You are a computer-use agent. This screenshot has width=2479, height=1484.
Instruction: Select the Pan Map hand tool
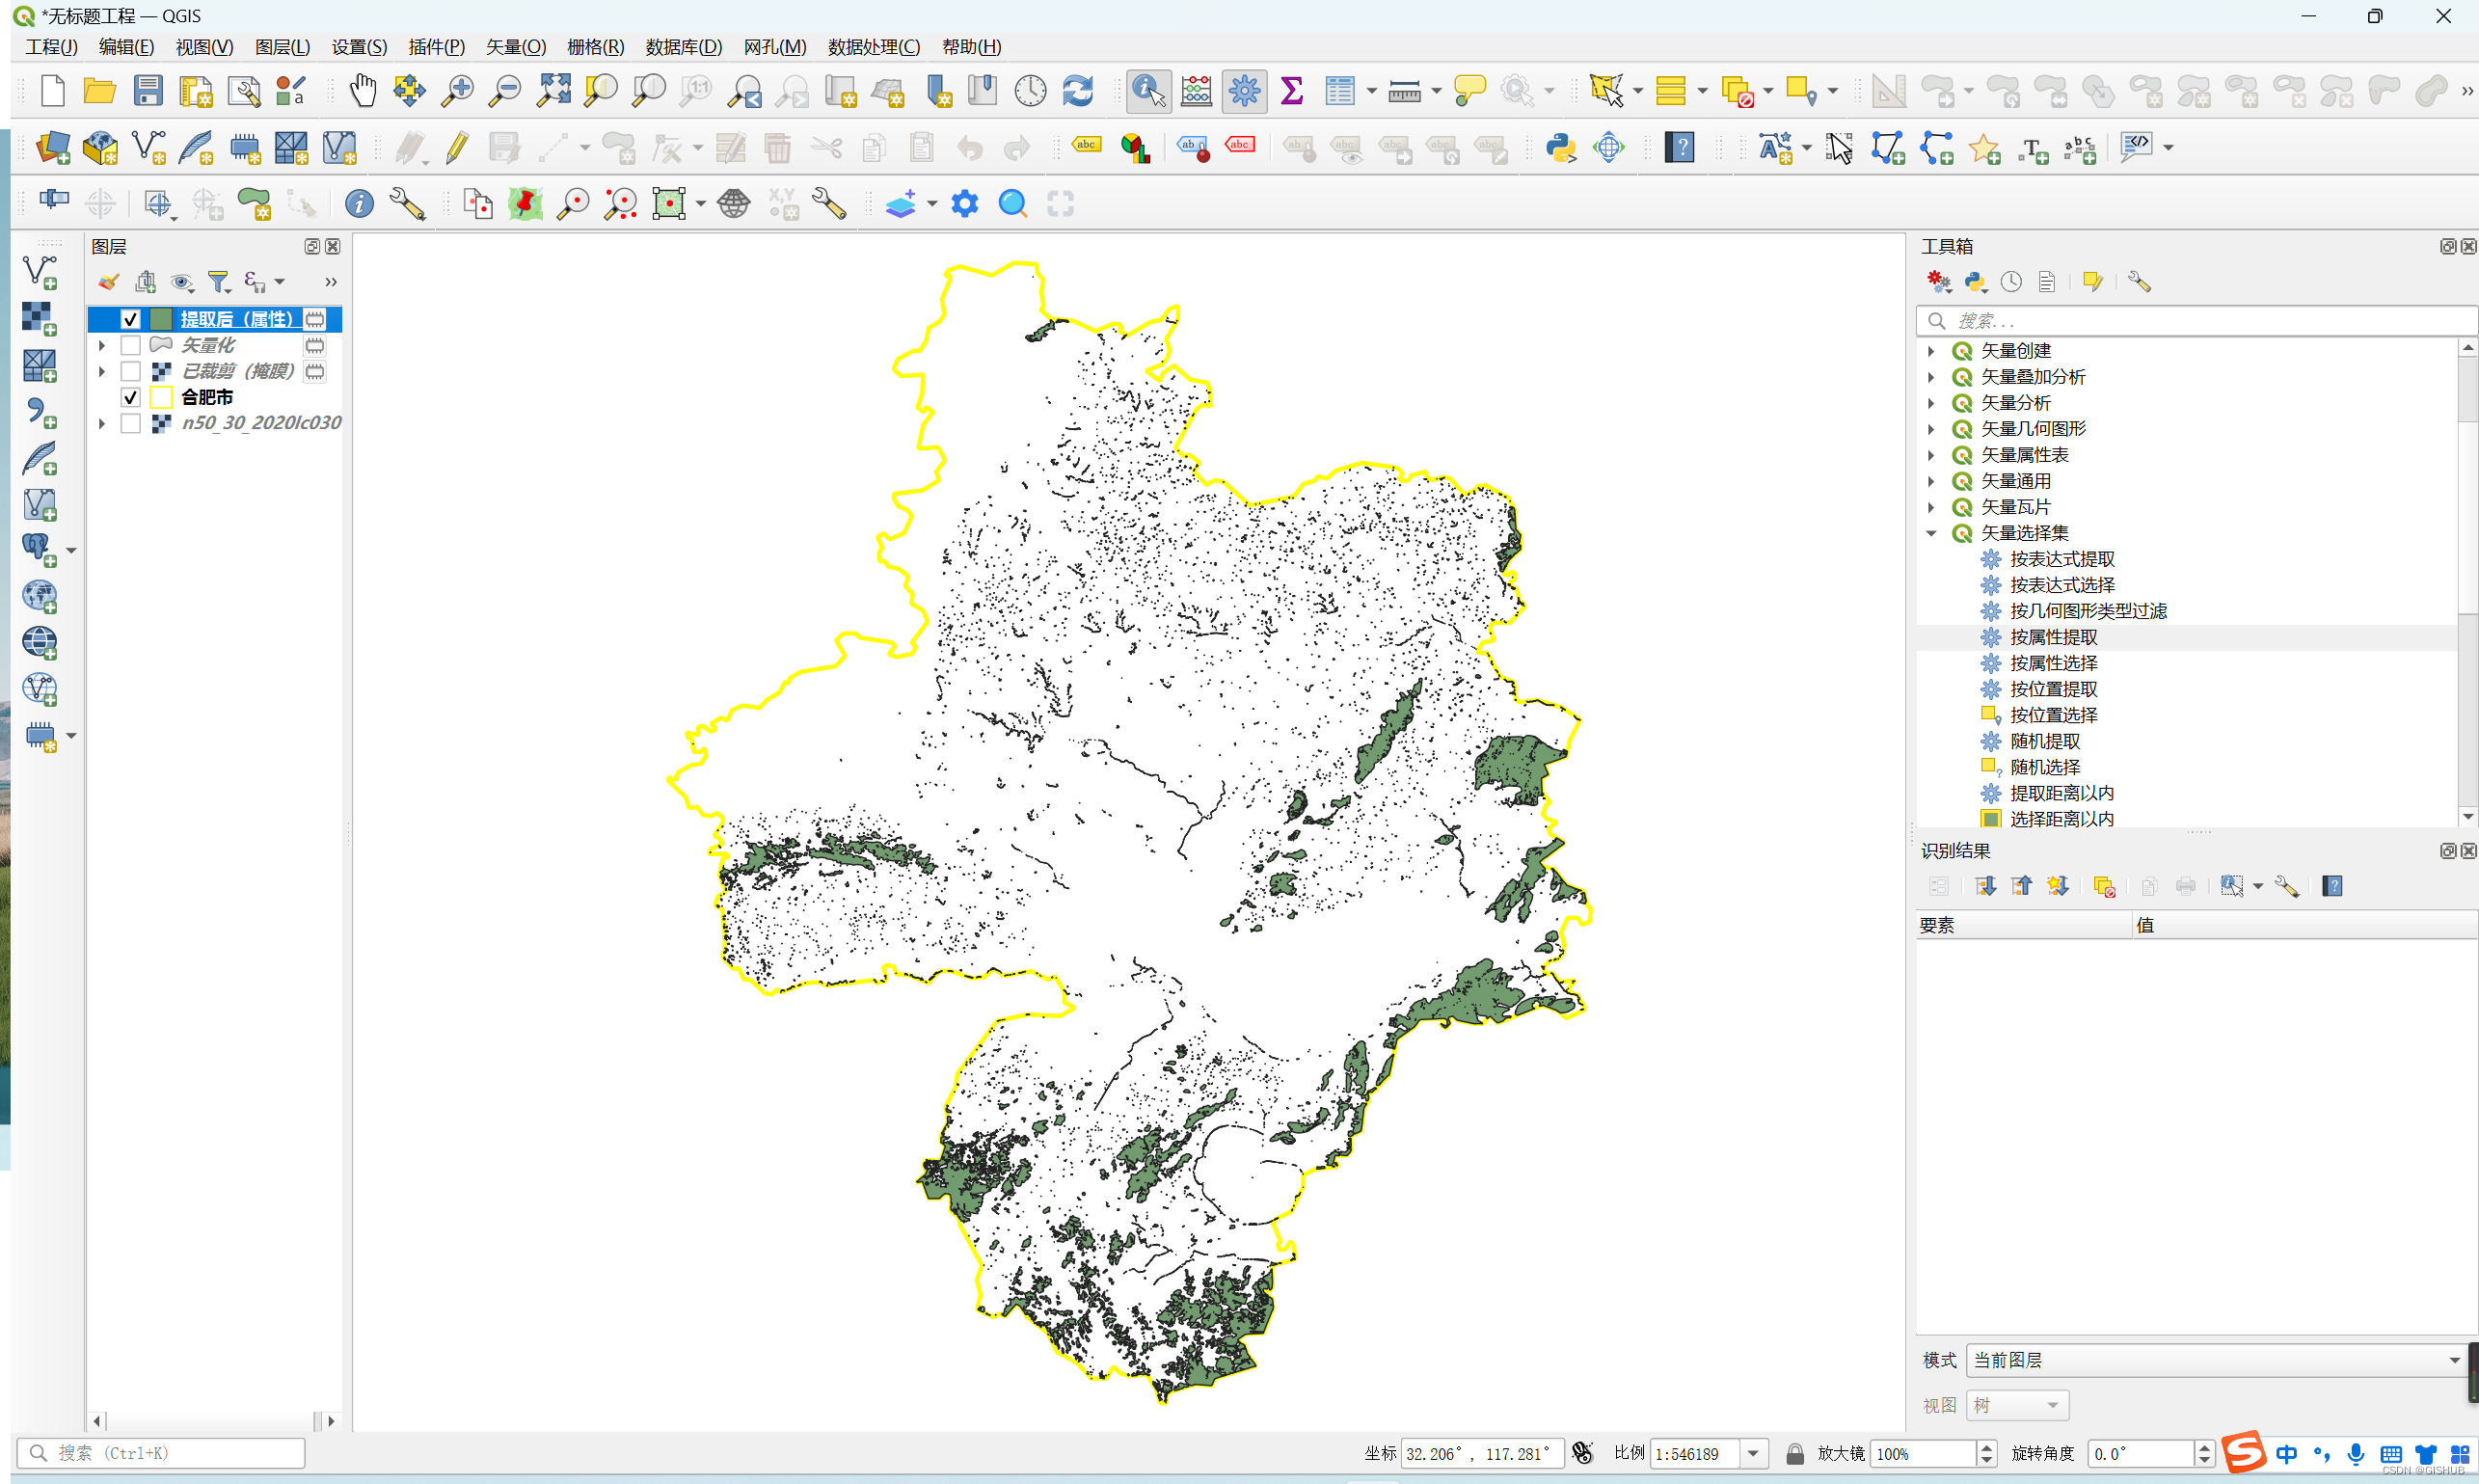coord(363,91)
